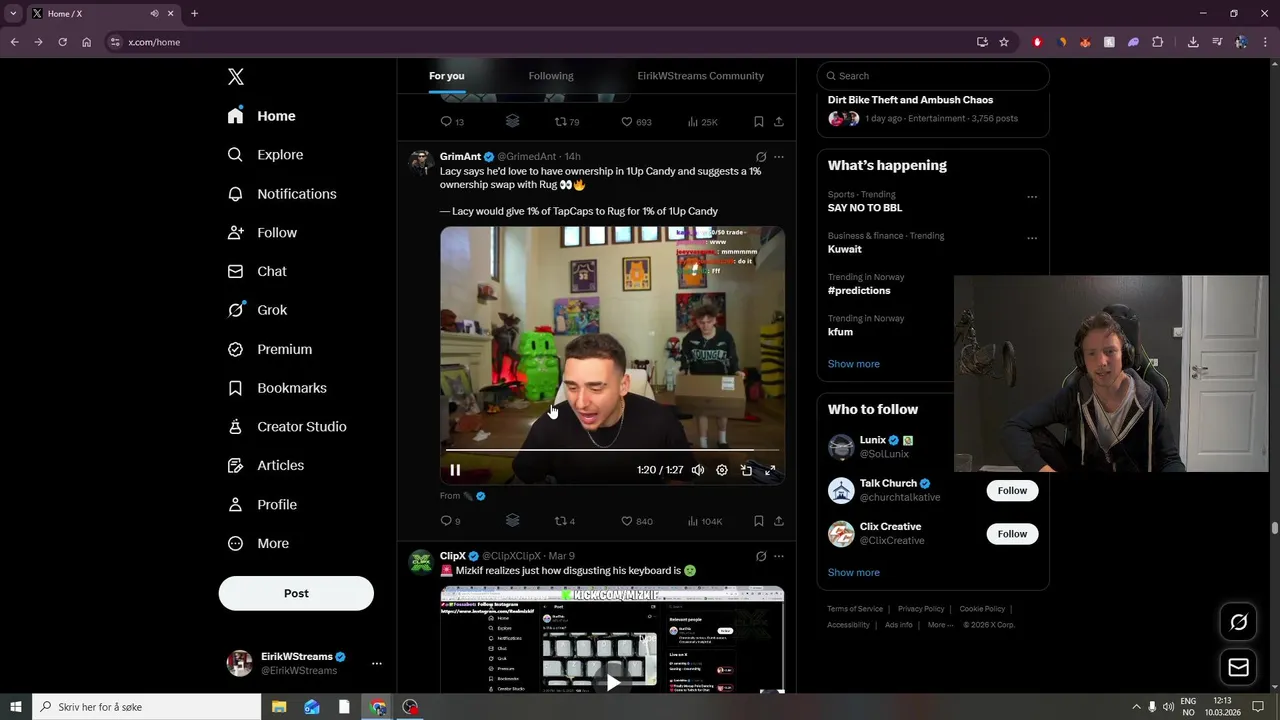The height and width of the screenshot is (720, 1280).
Task: Click the Post button
Action: click(x=296, y=593)
